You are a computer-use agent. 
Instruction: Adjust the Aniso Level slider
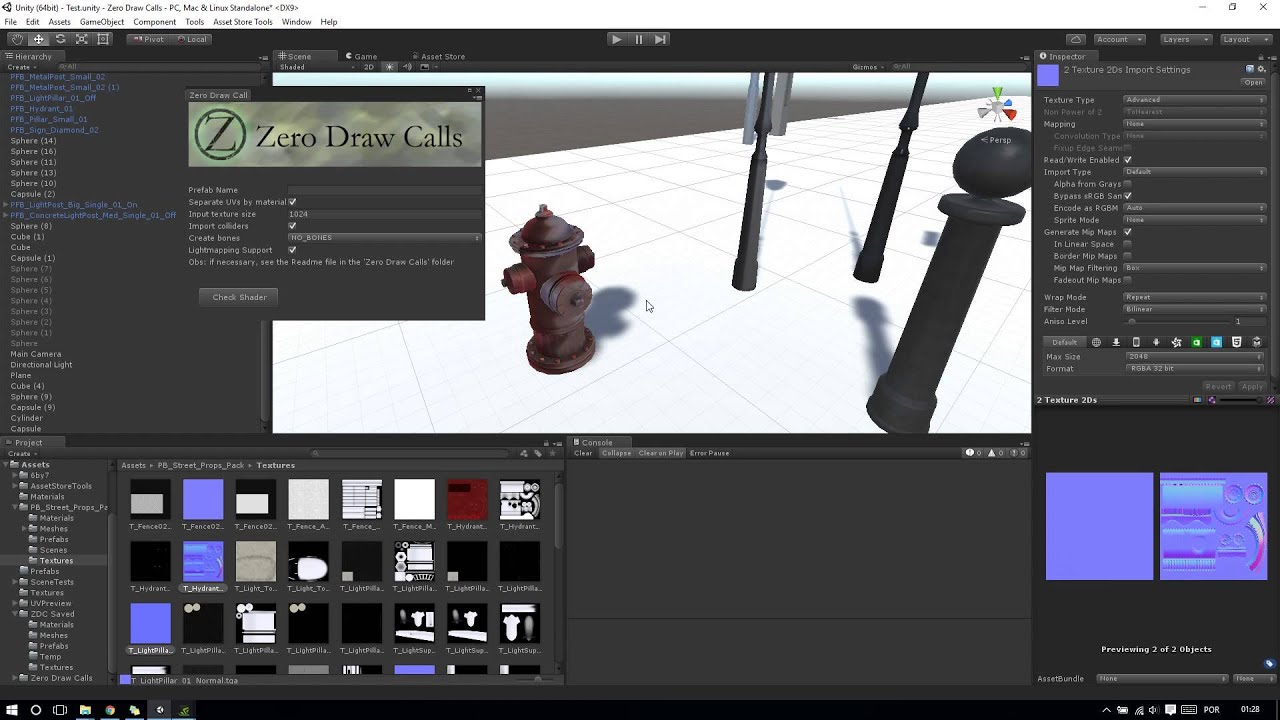pyautogui.click(x=1177, y=321)
